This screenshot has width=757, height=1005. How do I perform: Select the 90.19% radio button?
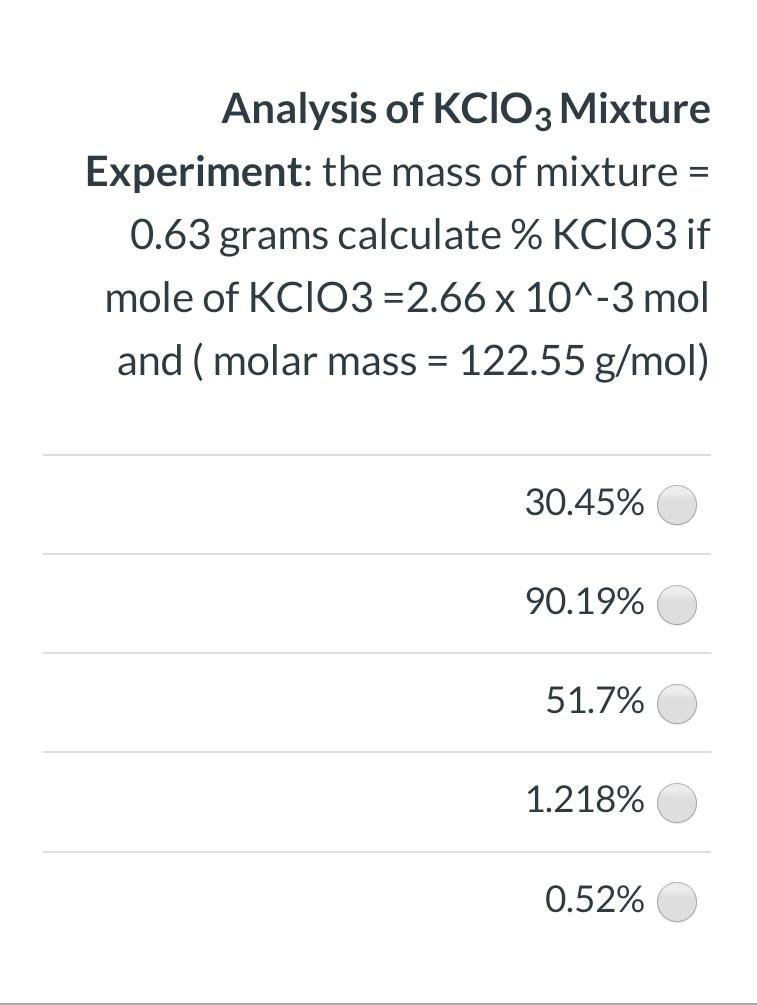tap(676, 603)
